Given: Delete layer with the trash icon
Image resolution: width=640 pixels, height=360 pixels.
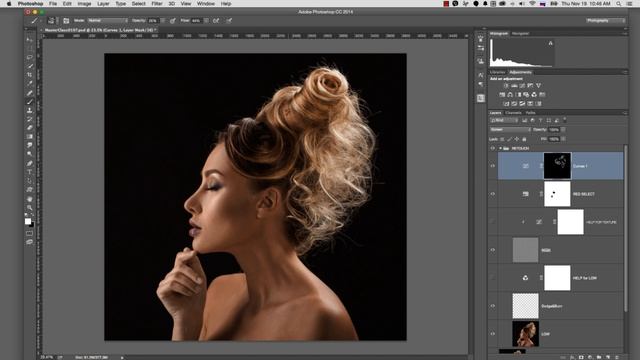Looking at the screenshot, I should click(617, 357).
